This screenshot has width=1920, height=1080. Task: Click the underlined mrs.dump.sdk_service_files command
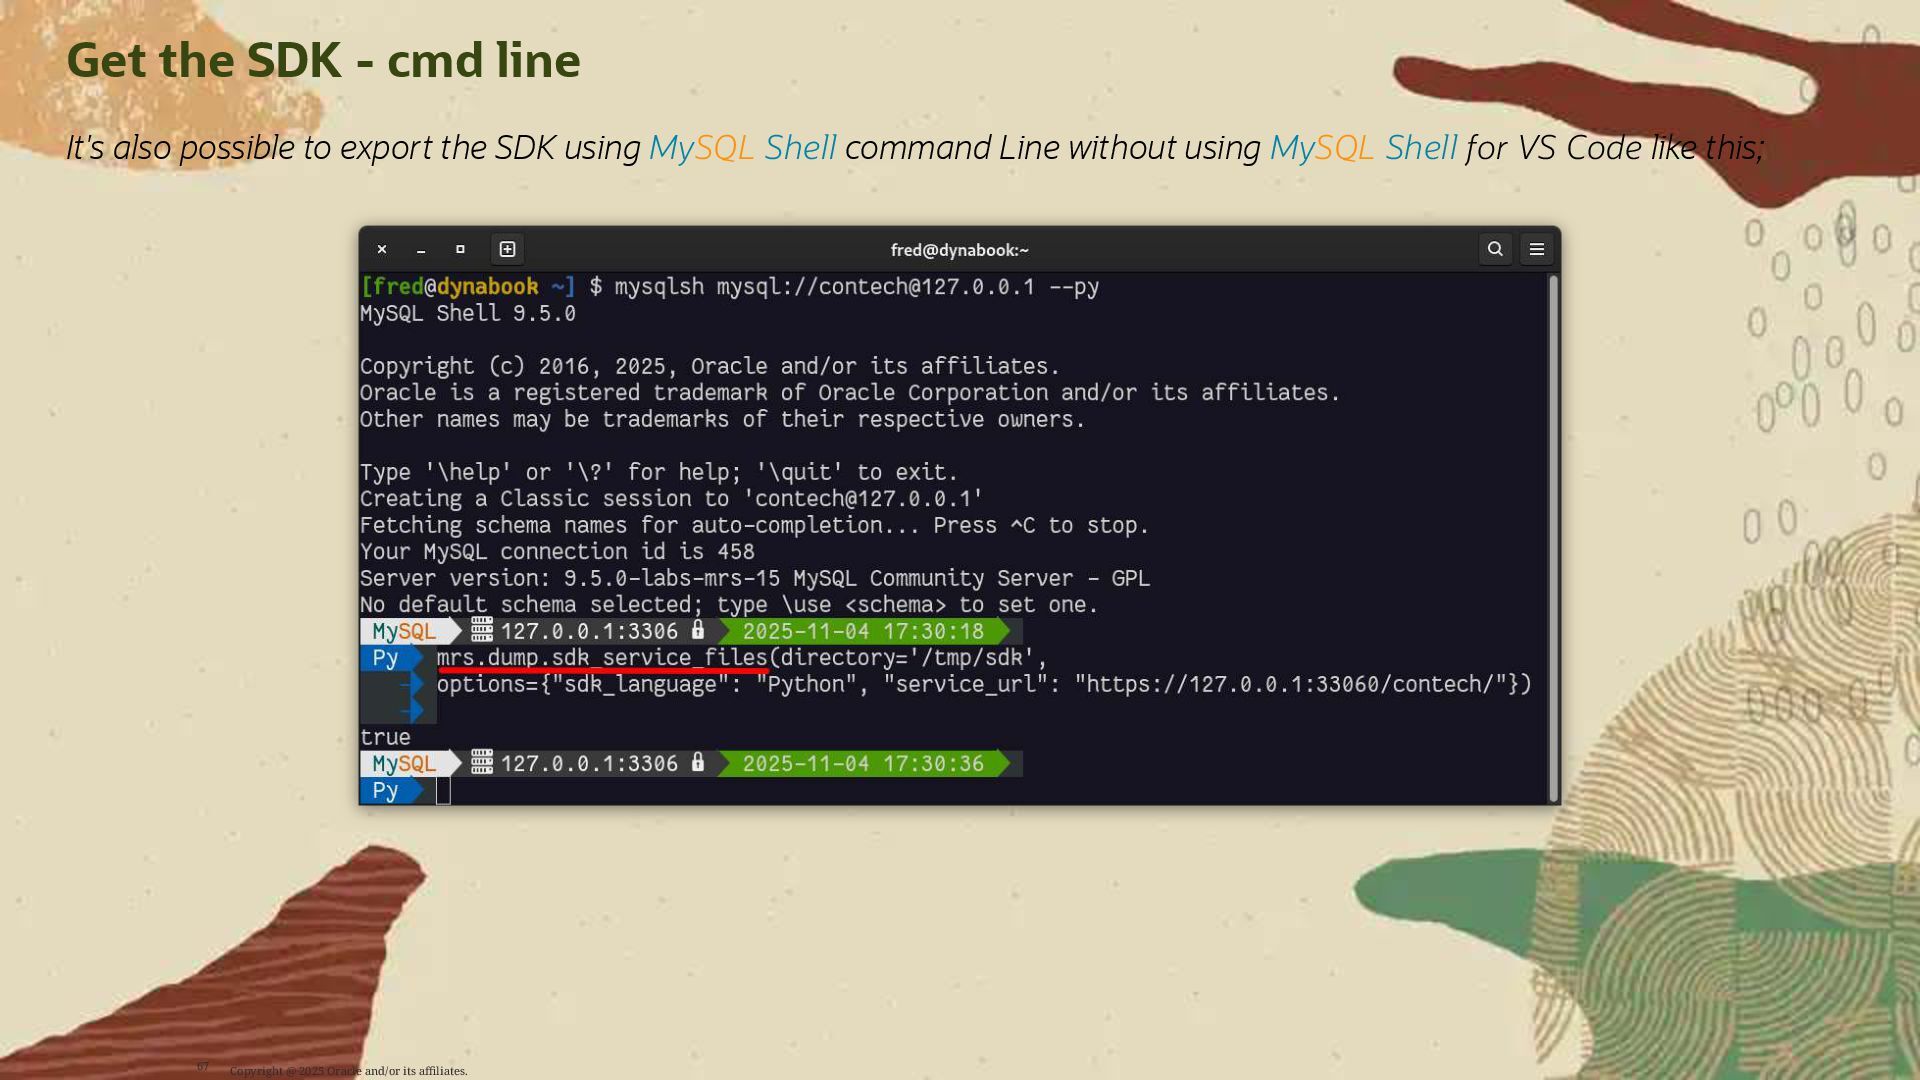tap(602, 658)
